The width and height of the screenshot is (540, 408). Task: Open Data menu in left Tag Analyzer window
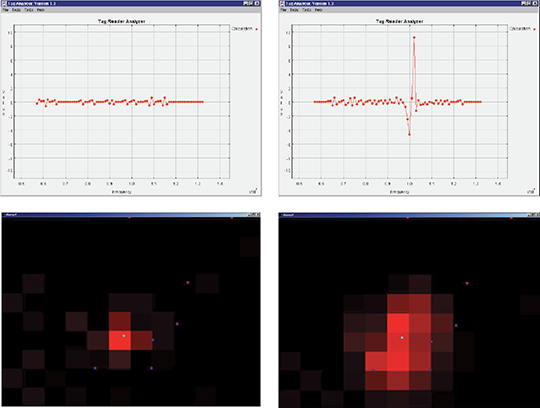tap(16, 10)
